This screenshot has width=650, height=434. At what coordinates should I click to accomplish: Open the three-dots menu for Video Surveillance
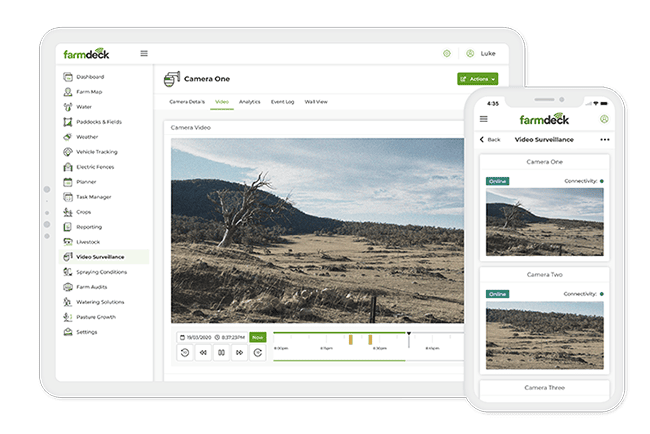(x=605, y=140)
